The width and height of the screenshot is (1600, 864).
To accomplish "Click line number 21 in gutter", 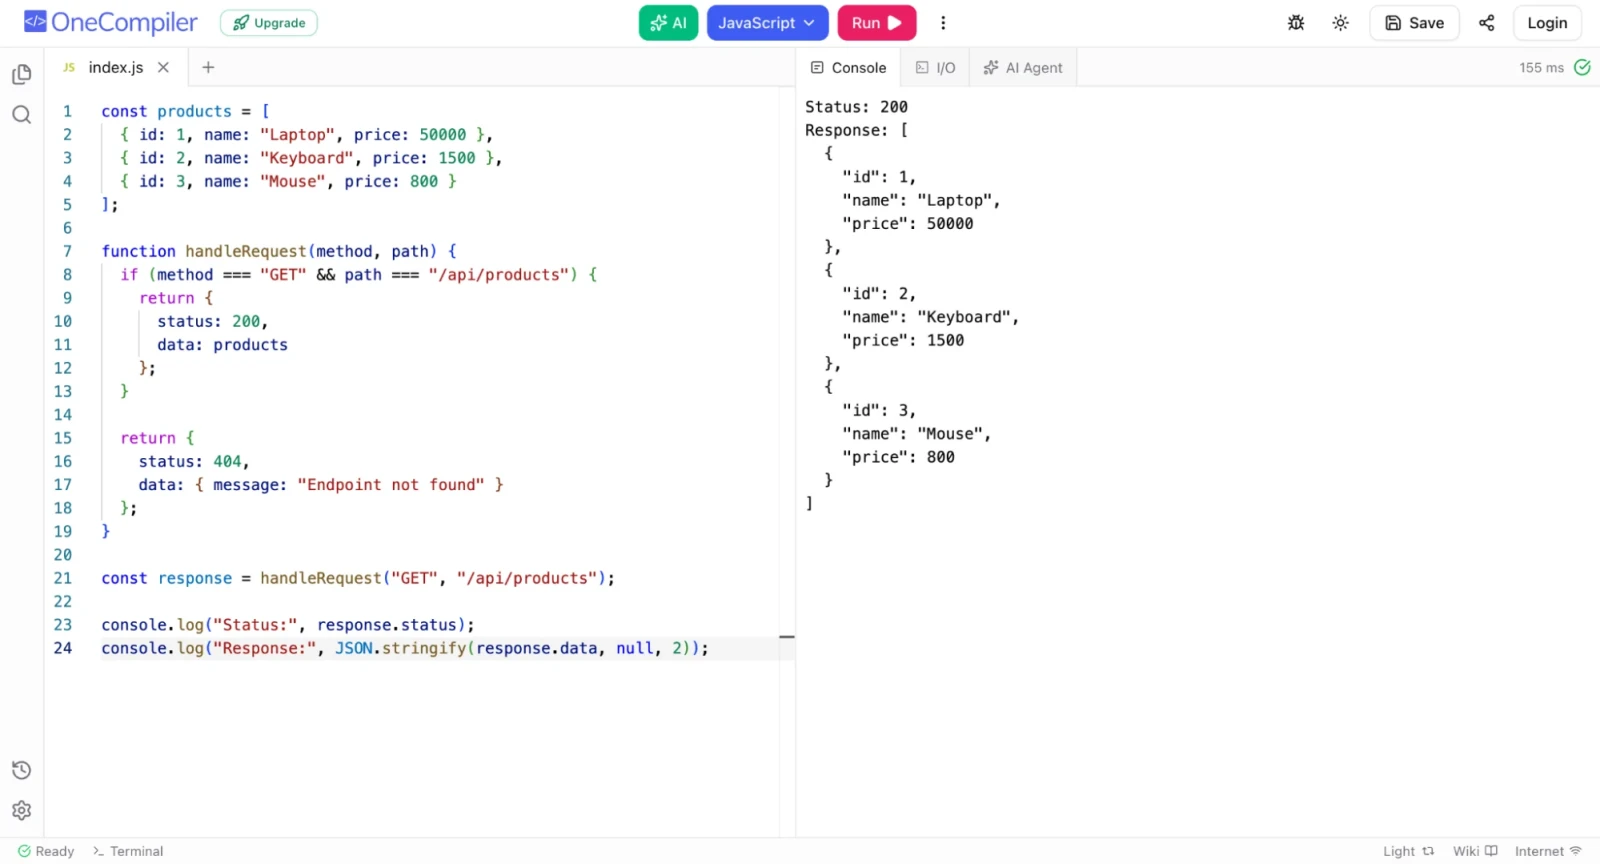I will pos(62,578).
